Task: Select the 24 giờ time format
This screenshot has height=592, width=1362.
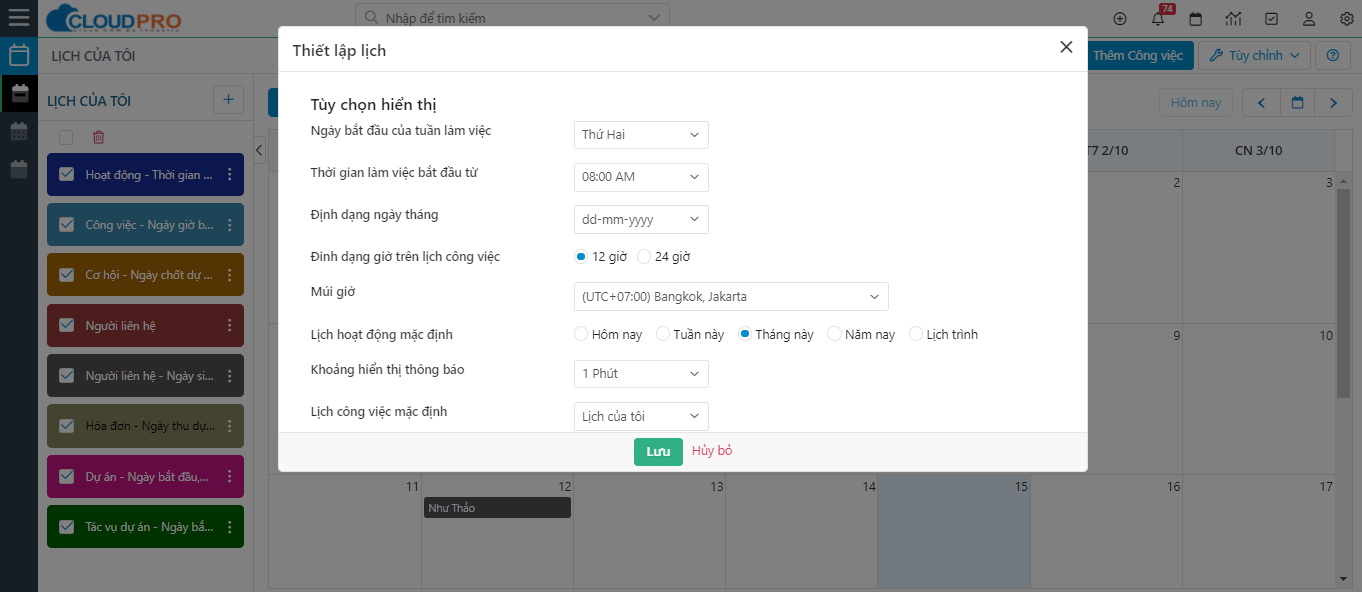Action: point(644,257)
